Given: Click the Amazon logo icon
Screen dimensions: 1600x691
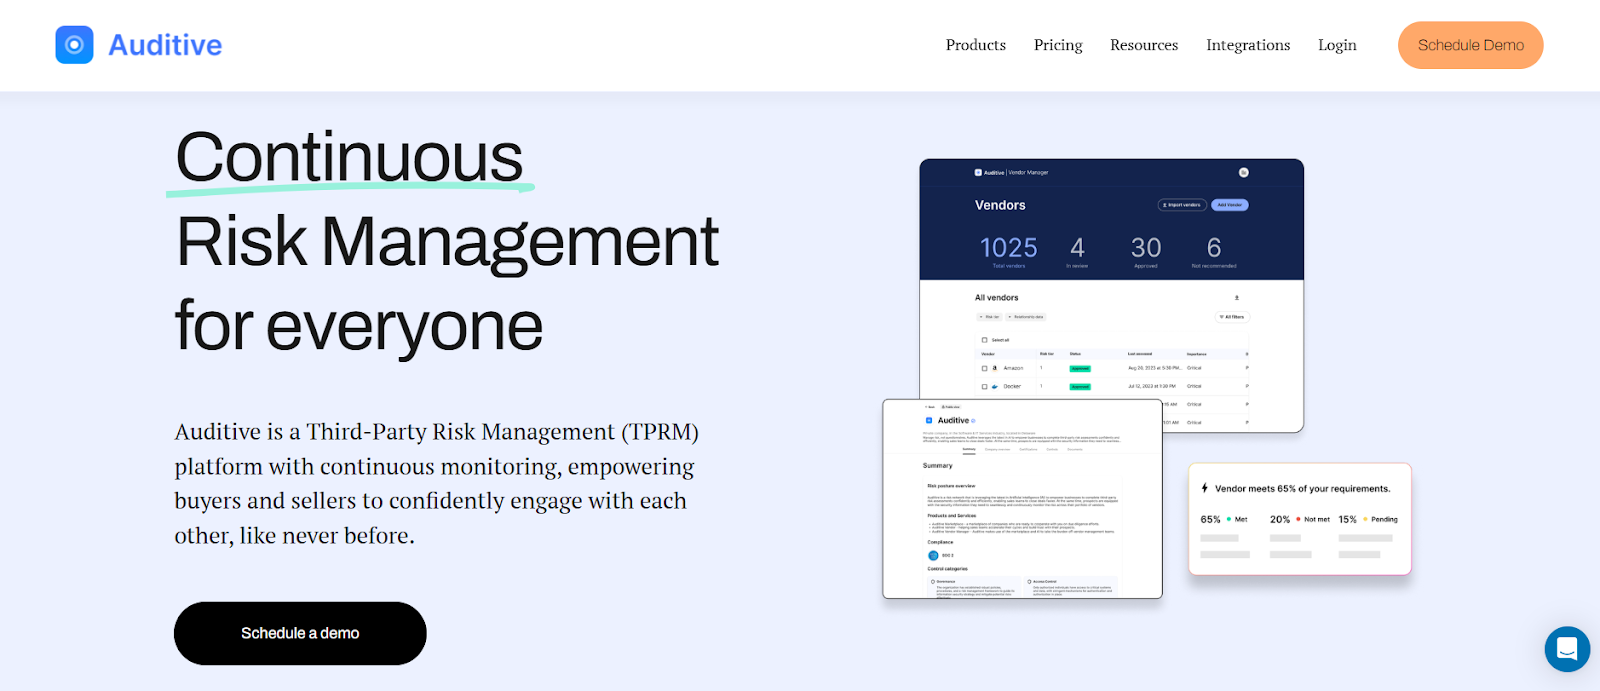Looking at the screenshot, I should (x=994, y=368).
